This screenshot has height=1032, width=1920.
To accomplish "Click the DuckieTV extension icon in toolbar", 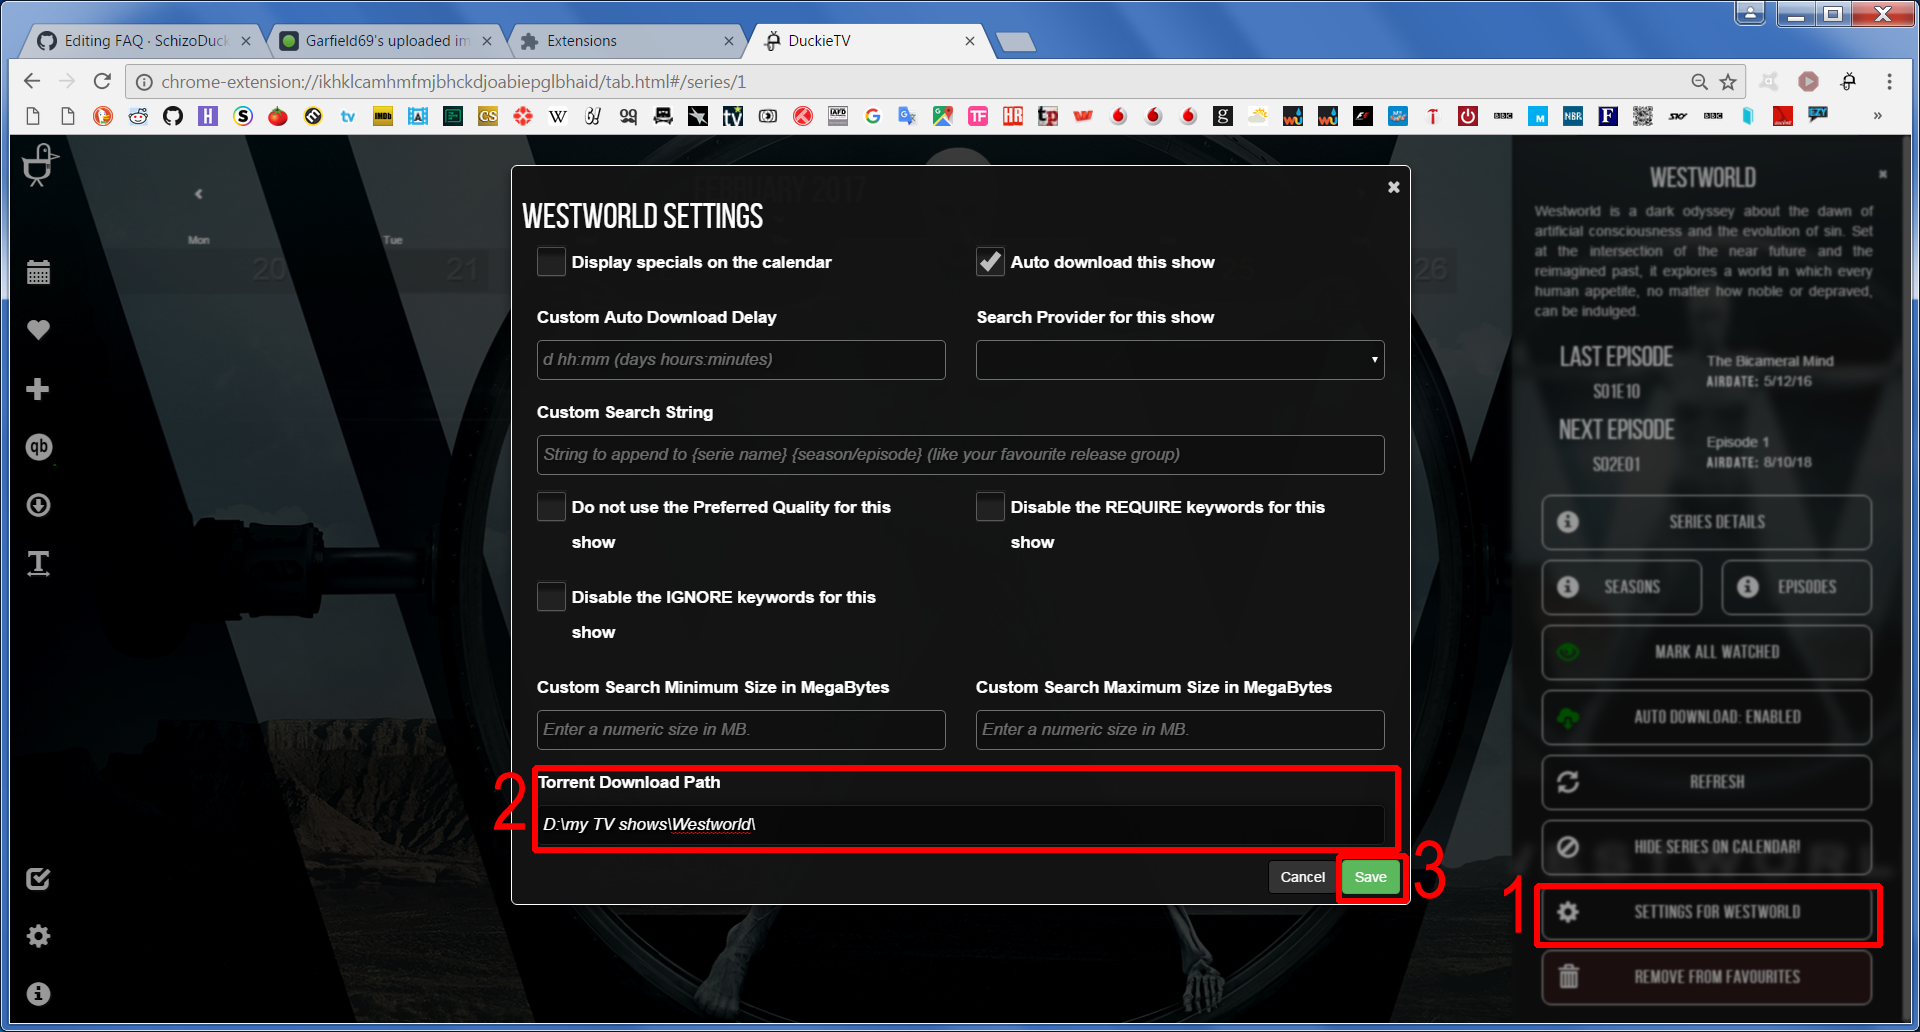I will [1848, 82].
